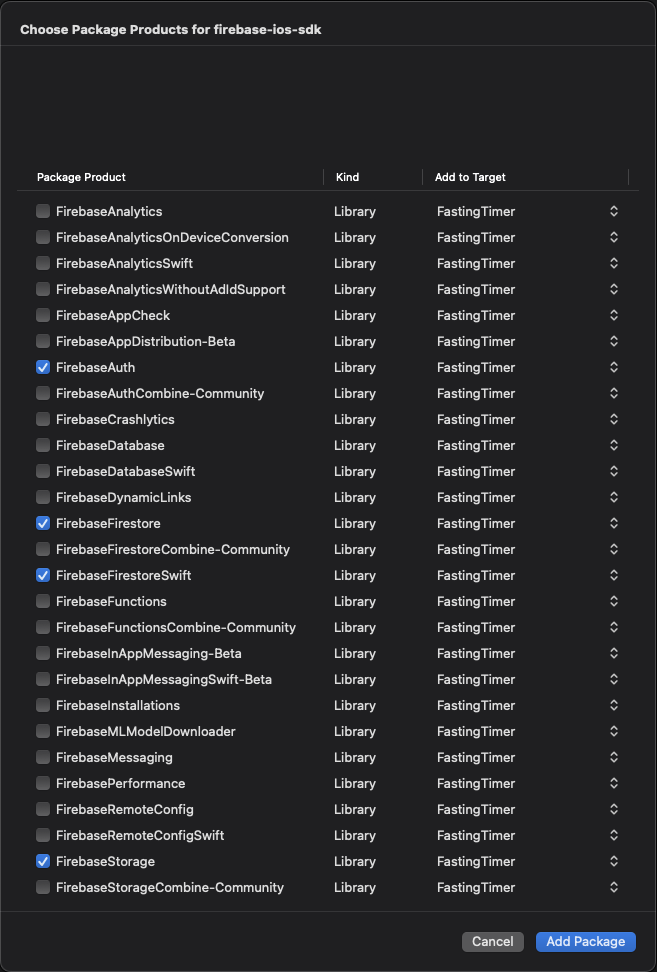Select the FirebaseAnalyticsWithoutAdIdSupport product name
Screen dimensions: 657x972
(x=170, y=289)
